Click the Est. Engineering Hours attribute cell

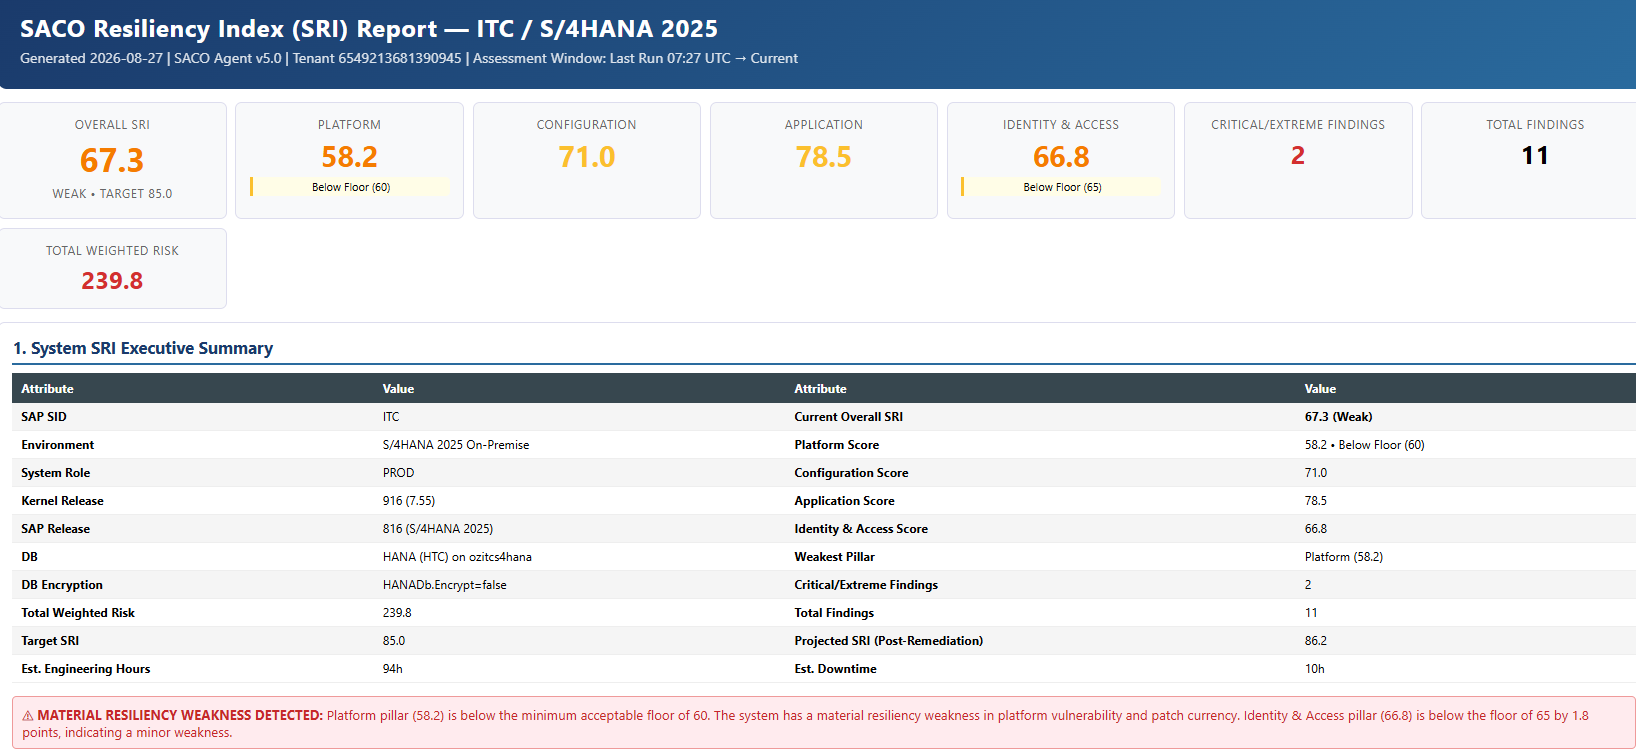click(x=86, y=669)
